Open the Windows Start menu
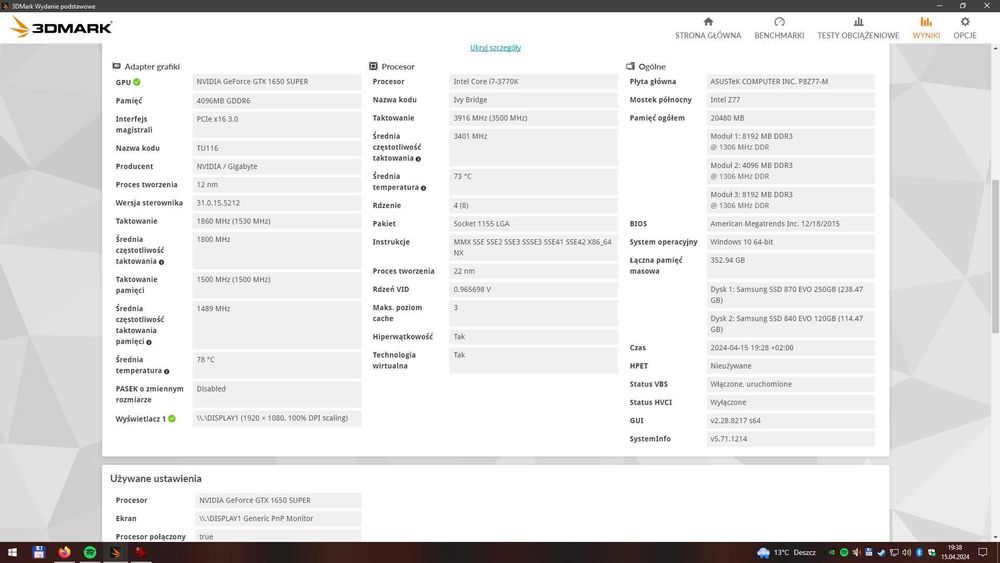Viewport: 1000px width, 563px height. pos(11,552)
